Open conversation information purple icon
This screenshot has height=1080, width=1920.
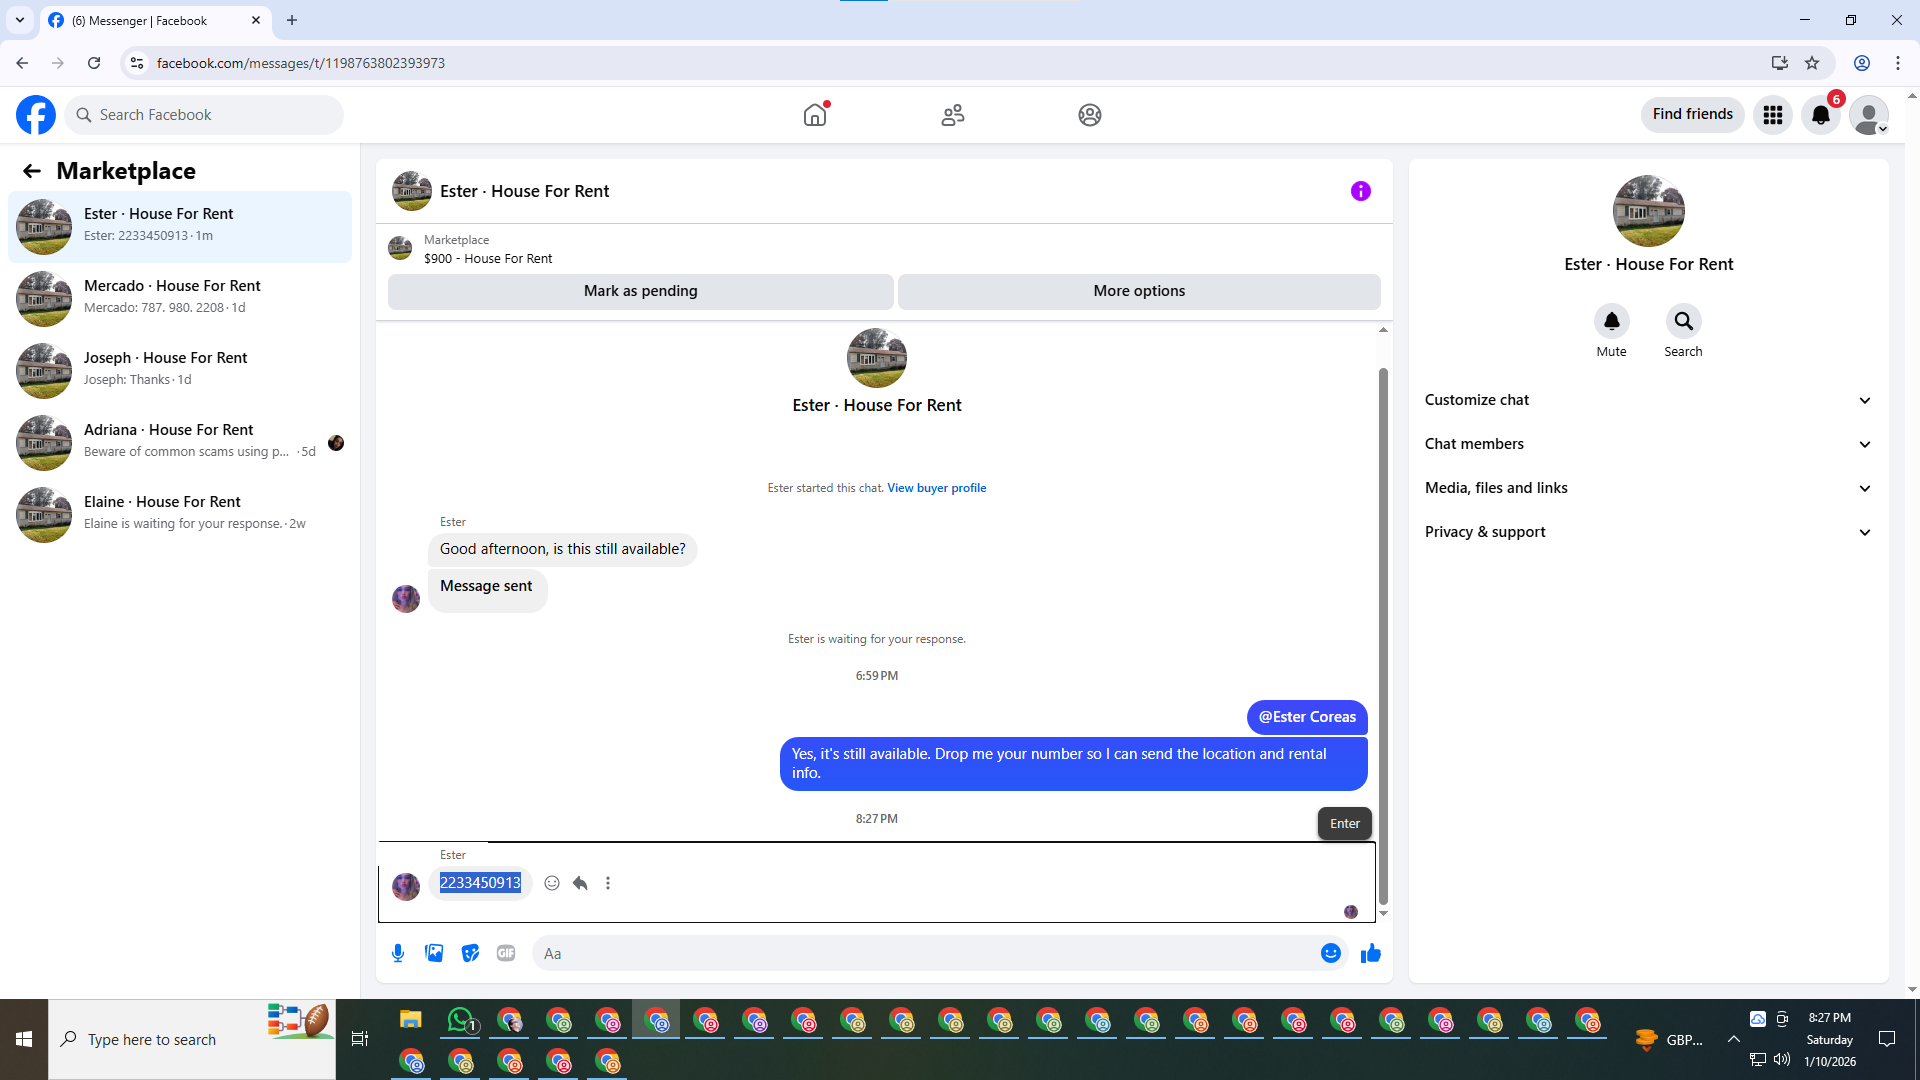pos(1360,191)
